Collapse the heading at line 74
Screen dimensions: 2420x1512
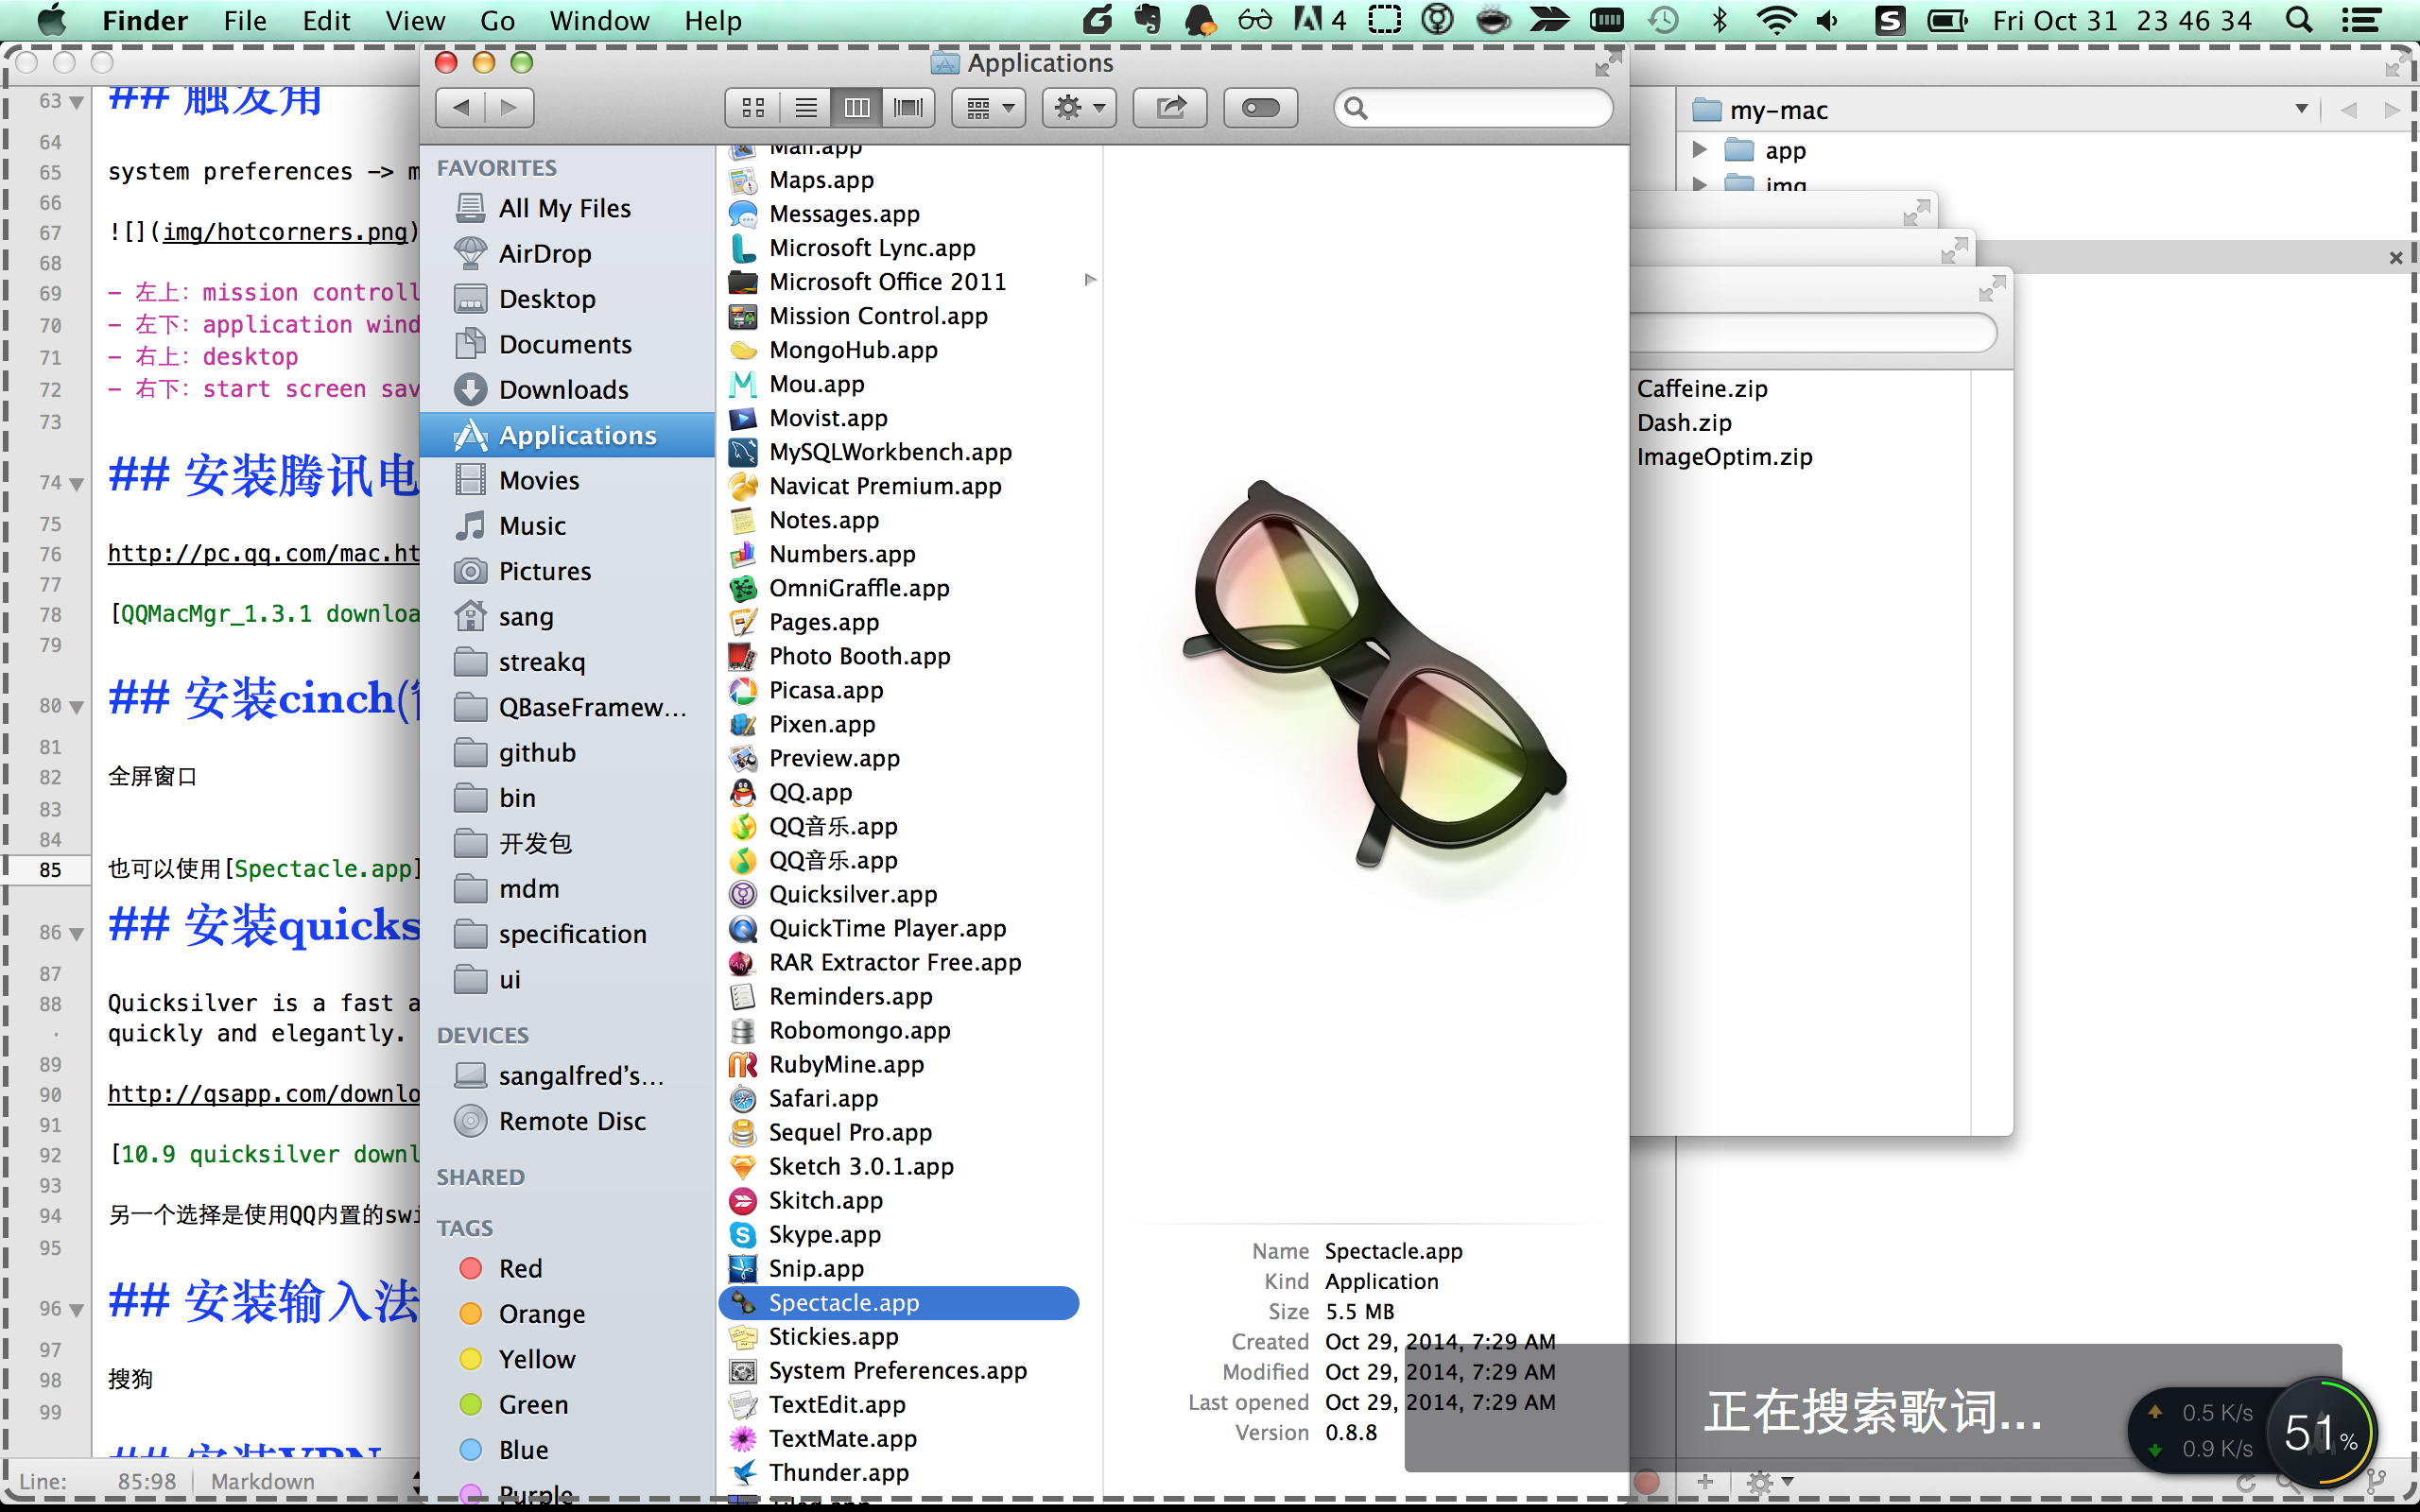[77, 484]
